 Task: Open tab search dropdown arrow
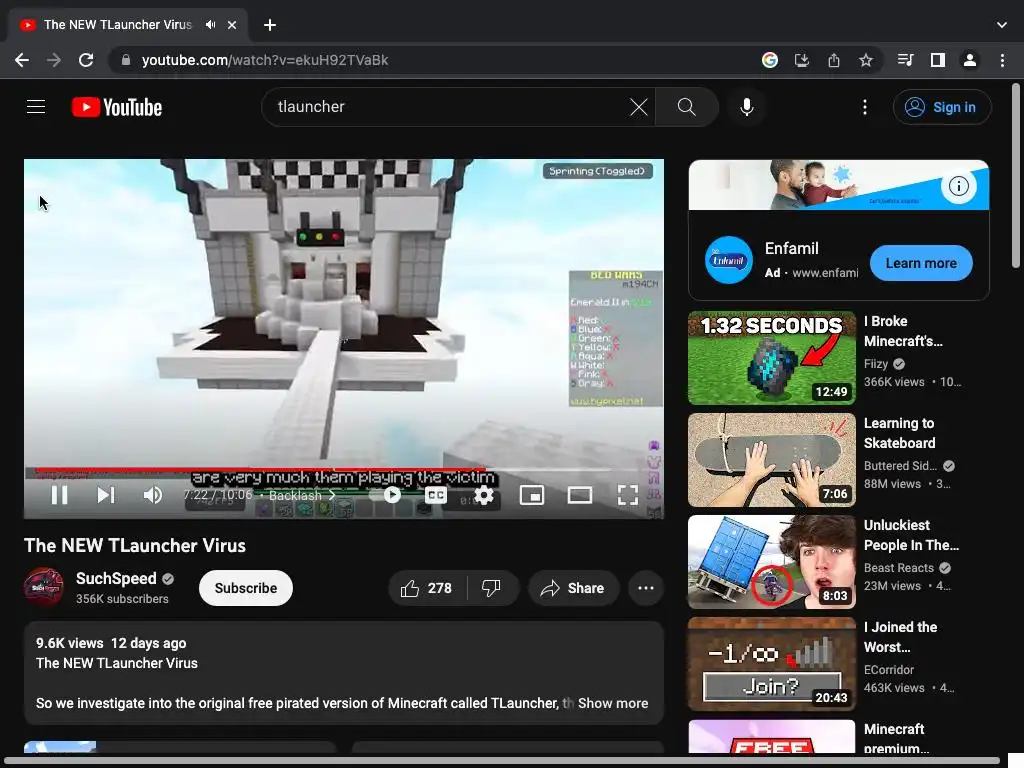coord(1002,25)
